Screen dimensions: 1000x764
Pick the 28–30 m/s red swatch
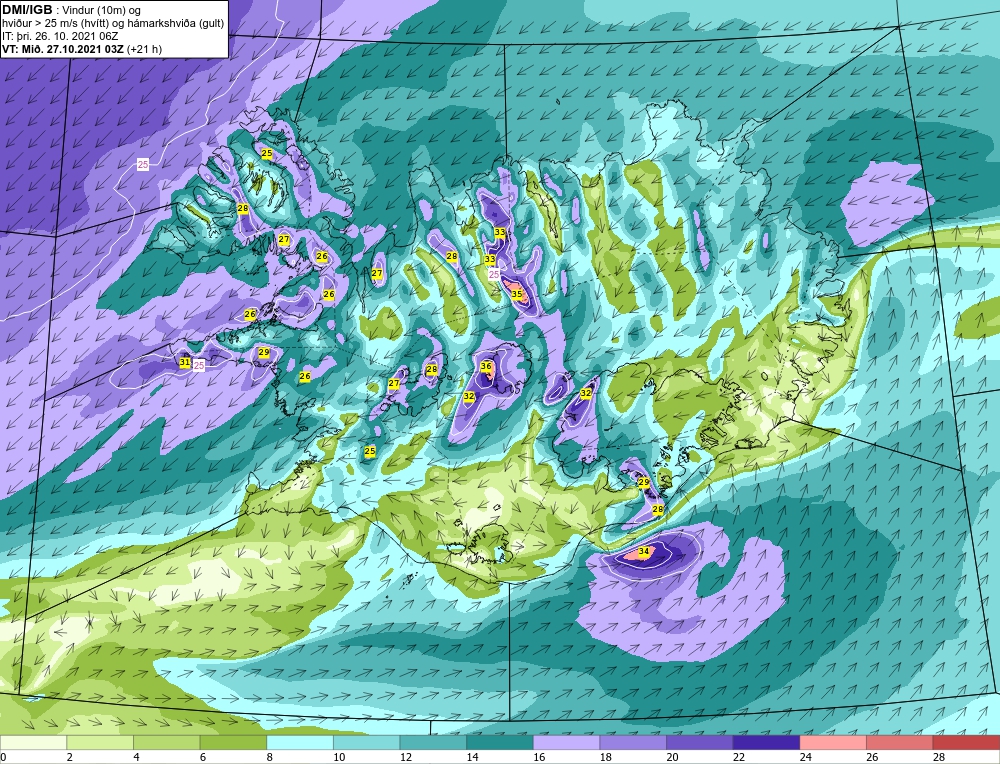click(x=966, y=742)
